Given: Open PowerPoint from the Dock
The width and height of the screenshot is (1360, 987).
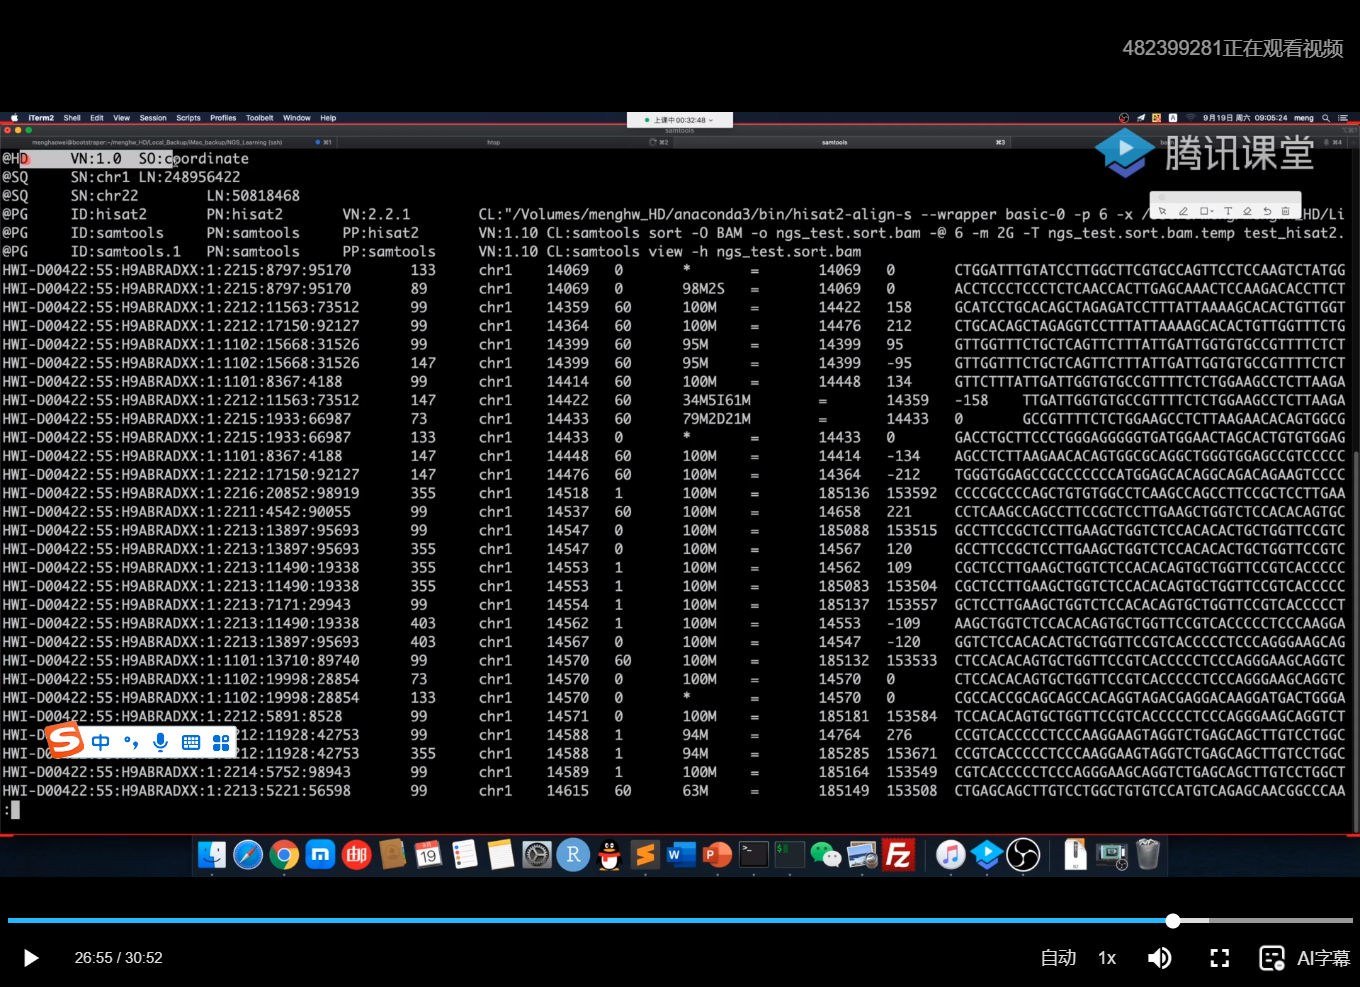Looking at the screenshot, I should point(717,855).
